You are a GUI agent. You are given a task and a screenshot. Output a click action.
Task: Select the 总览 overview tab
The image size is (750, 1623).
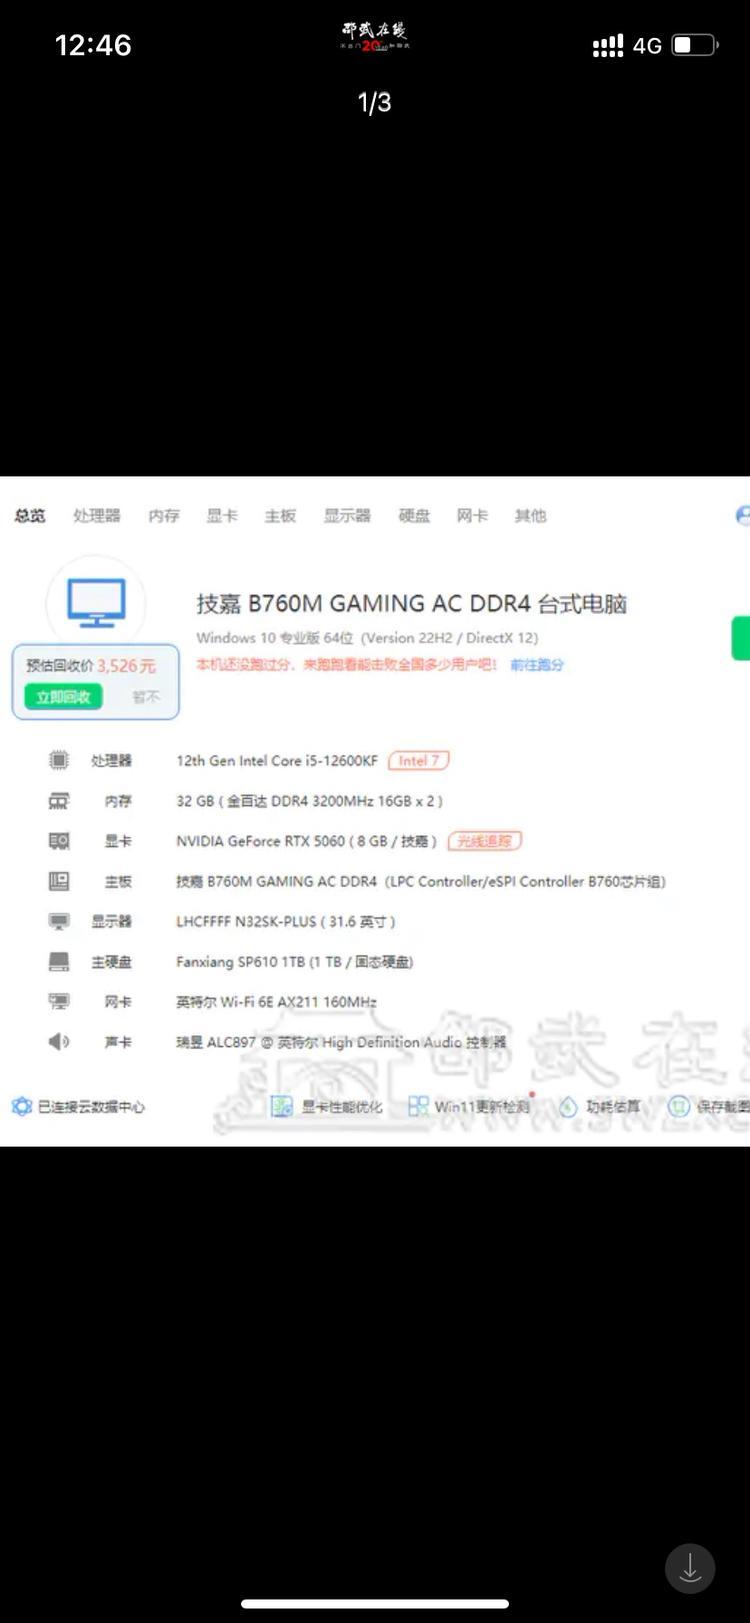[x=30, y=516]
